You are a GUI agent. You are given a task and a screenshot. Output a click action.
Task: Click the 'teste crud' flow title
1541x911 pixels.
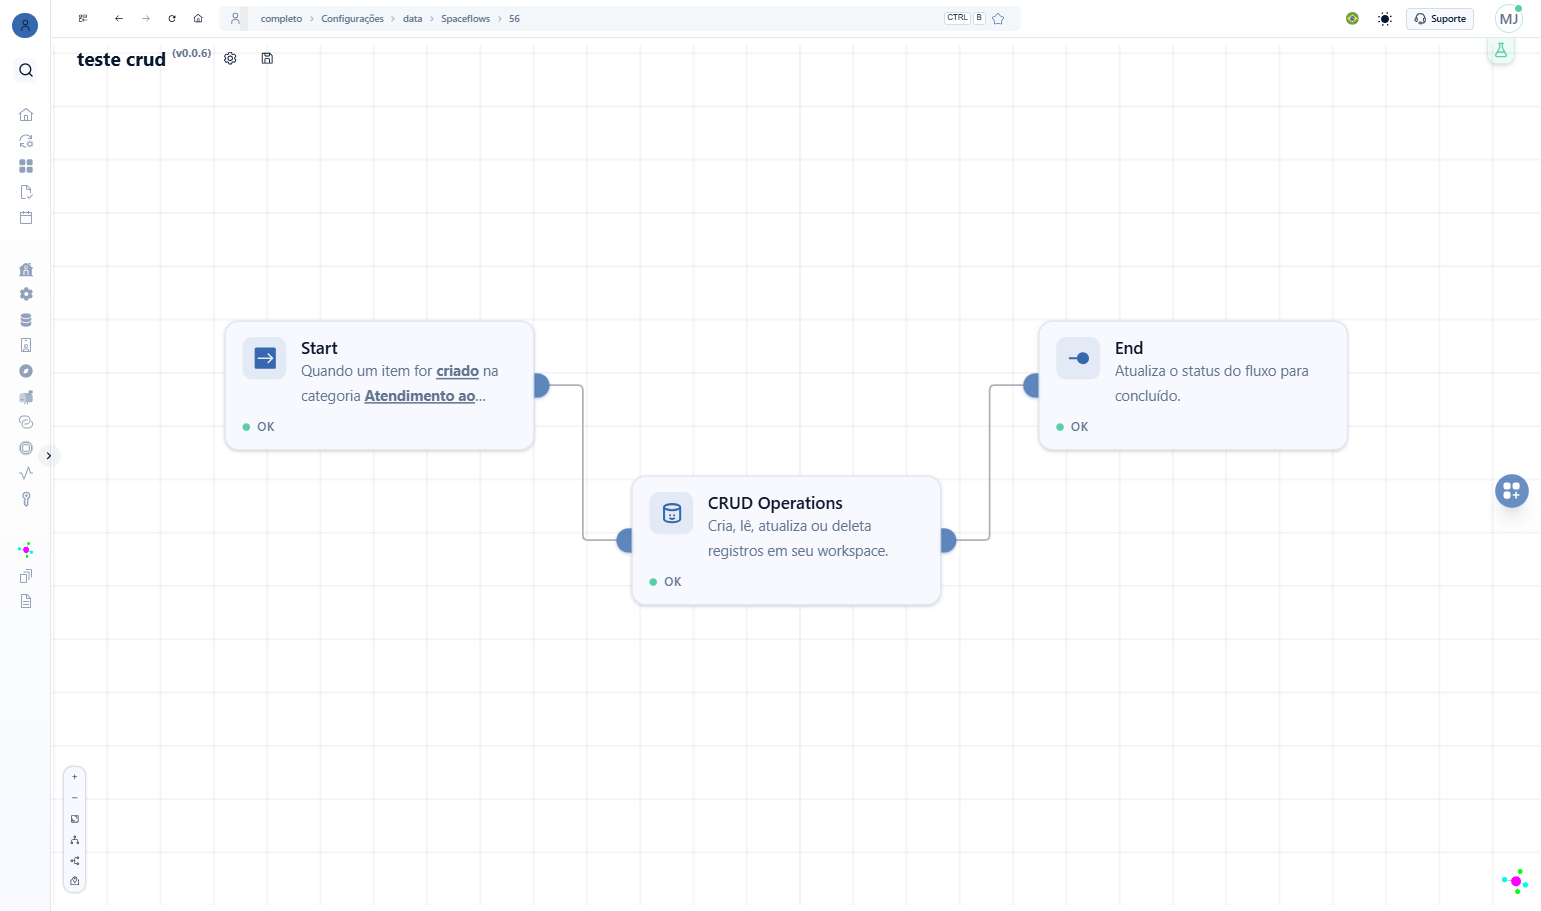[x=121, y=60]
